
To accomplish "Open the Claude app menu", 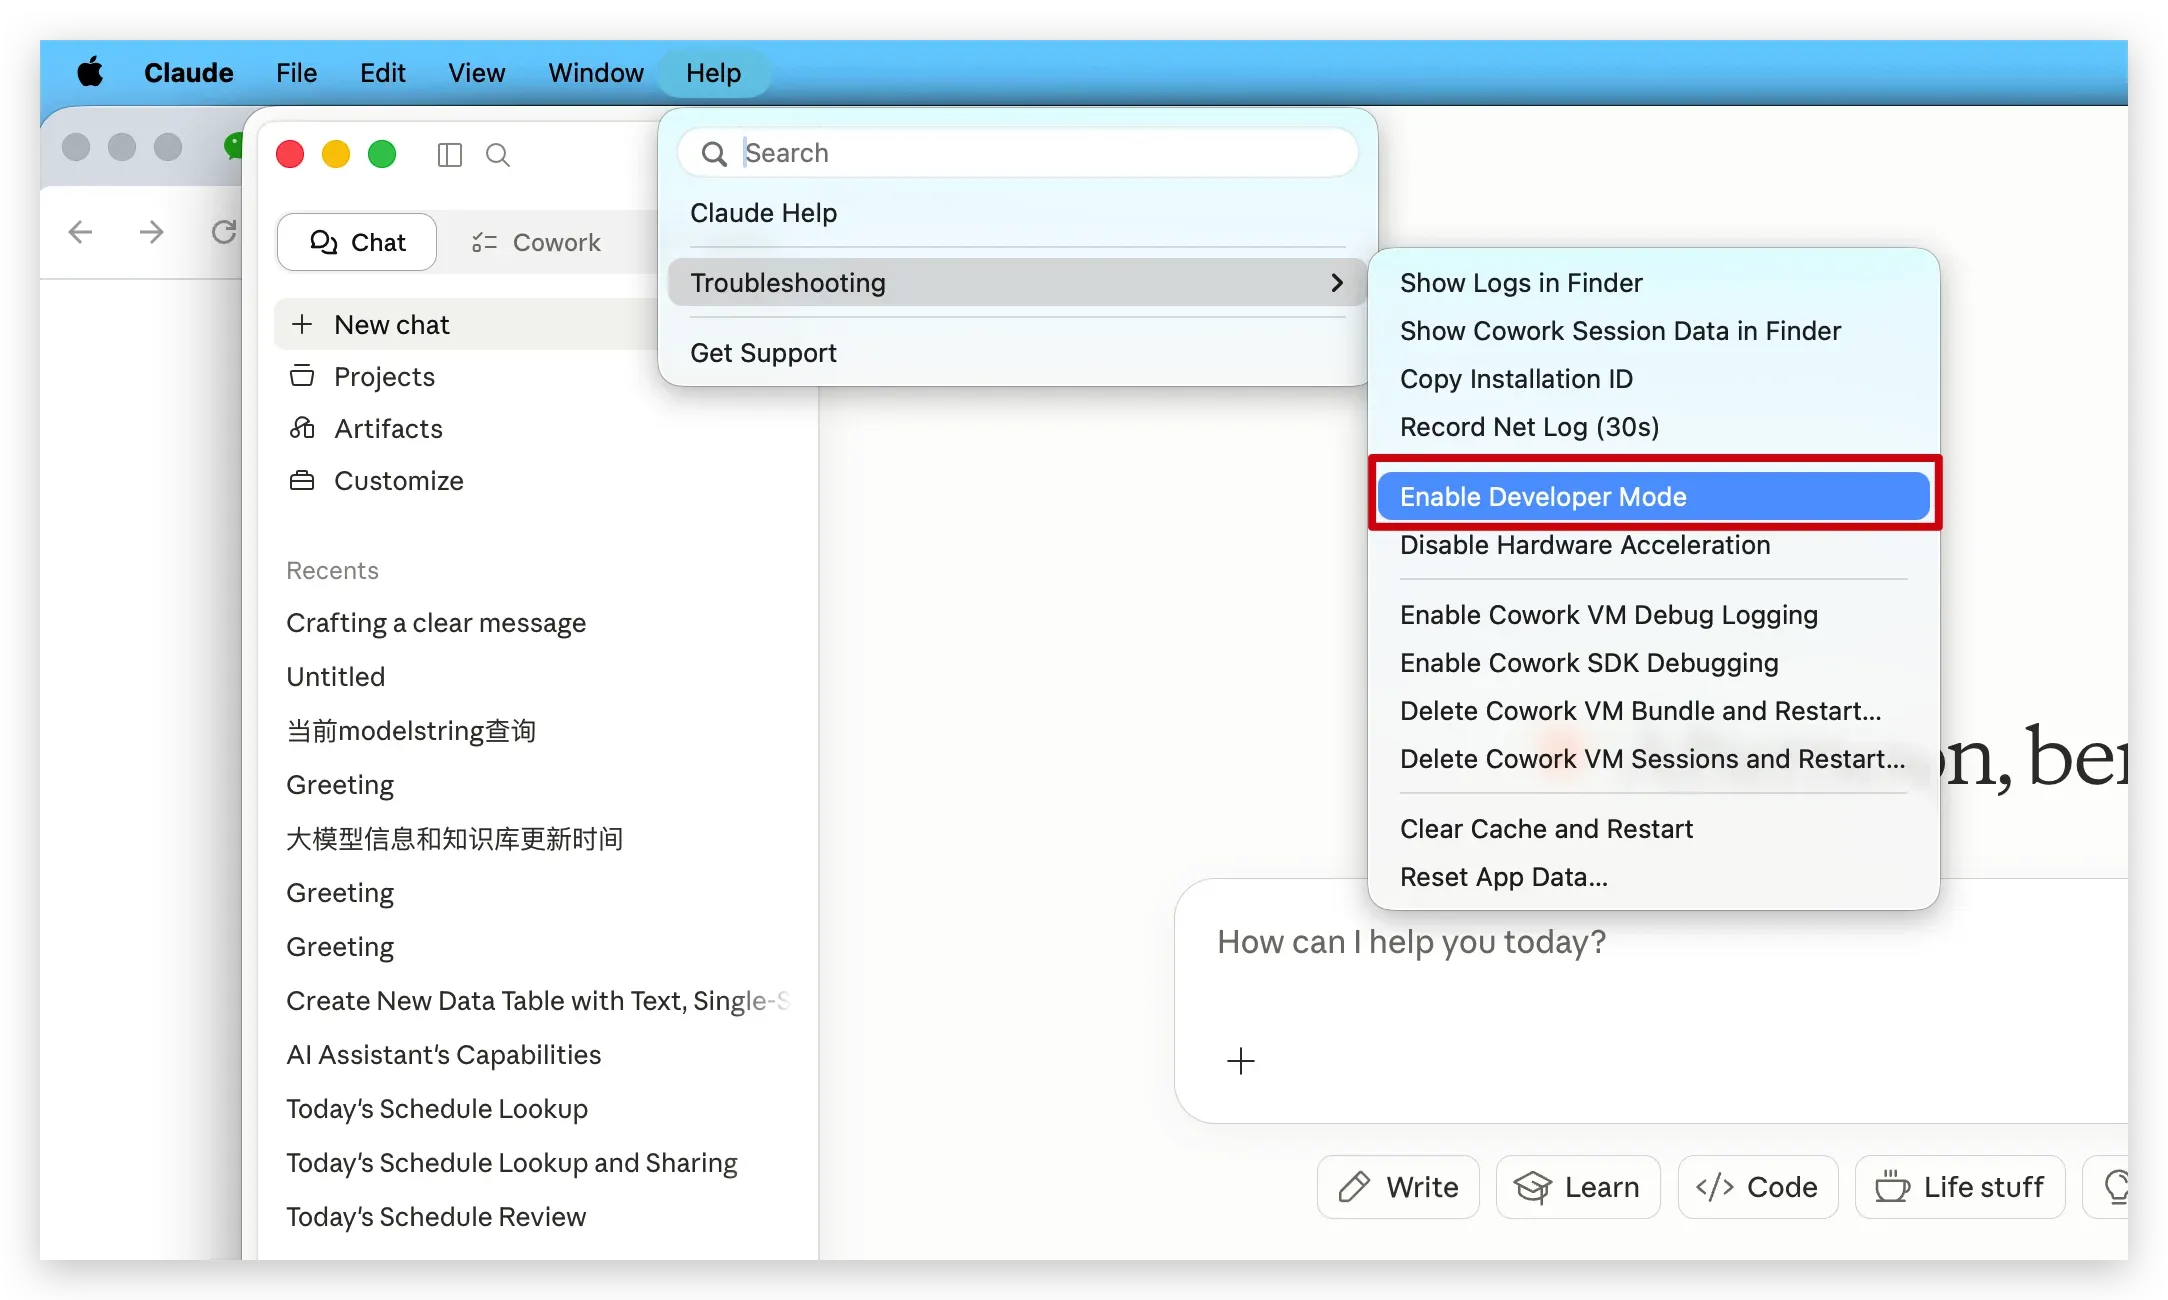I will (x=189, y=73).
